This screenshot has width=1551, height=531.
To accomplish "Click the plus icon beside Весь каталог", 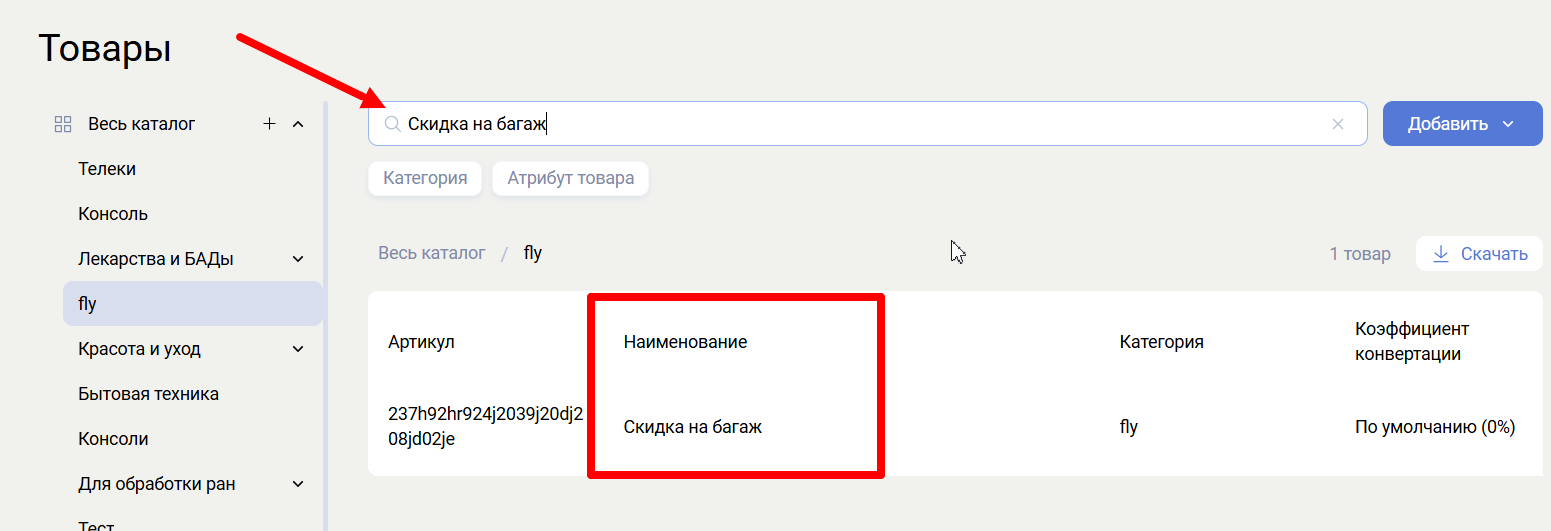I will click(x=269, y=124).
